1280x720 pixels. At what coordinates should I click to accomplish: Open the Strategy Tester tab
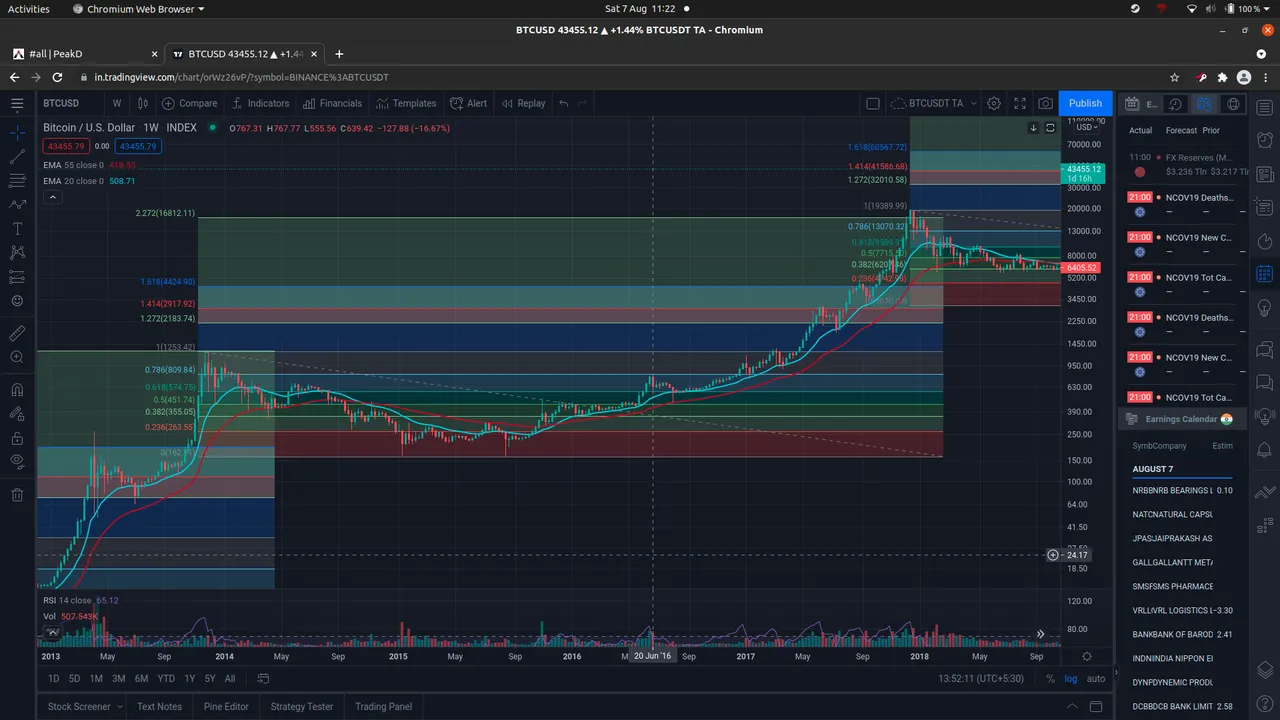302,706
